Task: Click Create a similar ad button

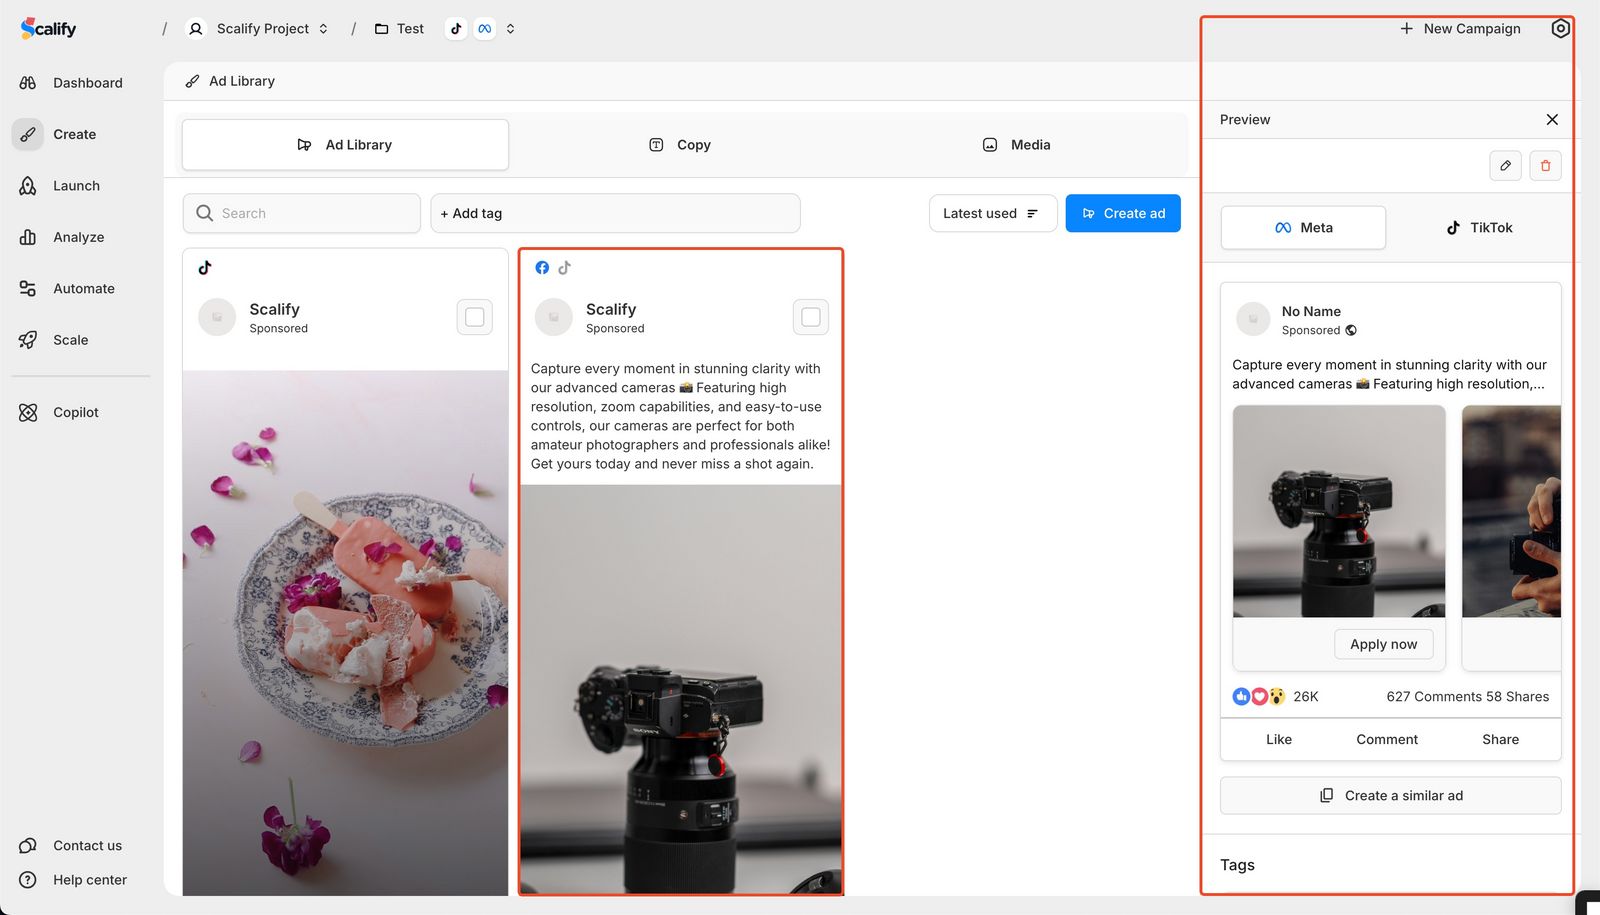Action: point(1390,796)
